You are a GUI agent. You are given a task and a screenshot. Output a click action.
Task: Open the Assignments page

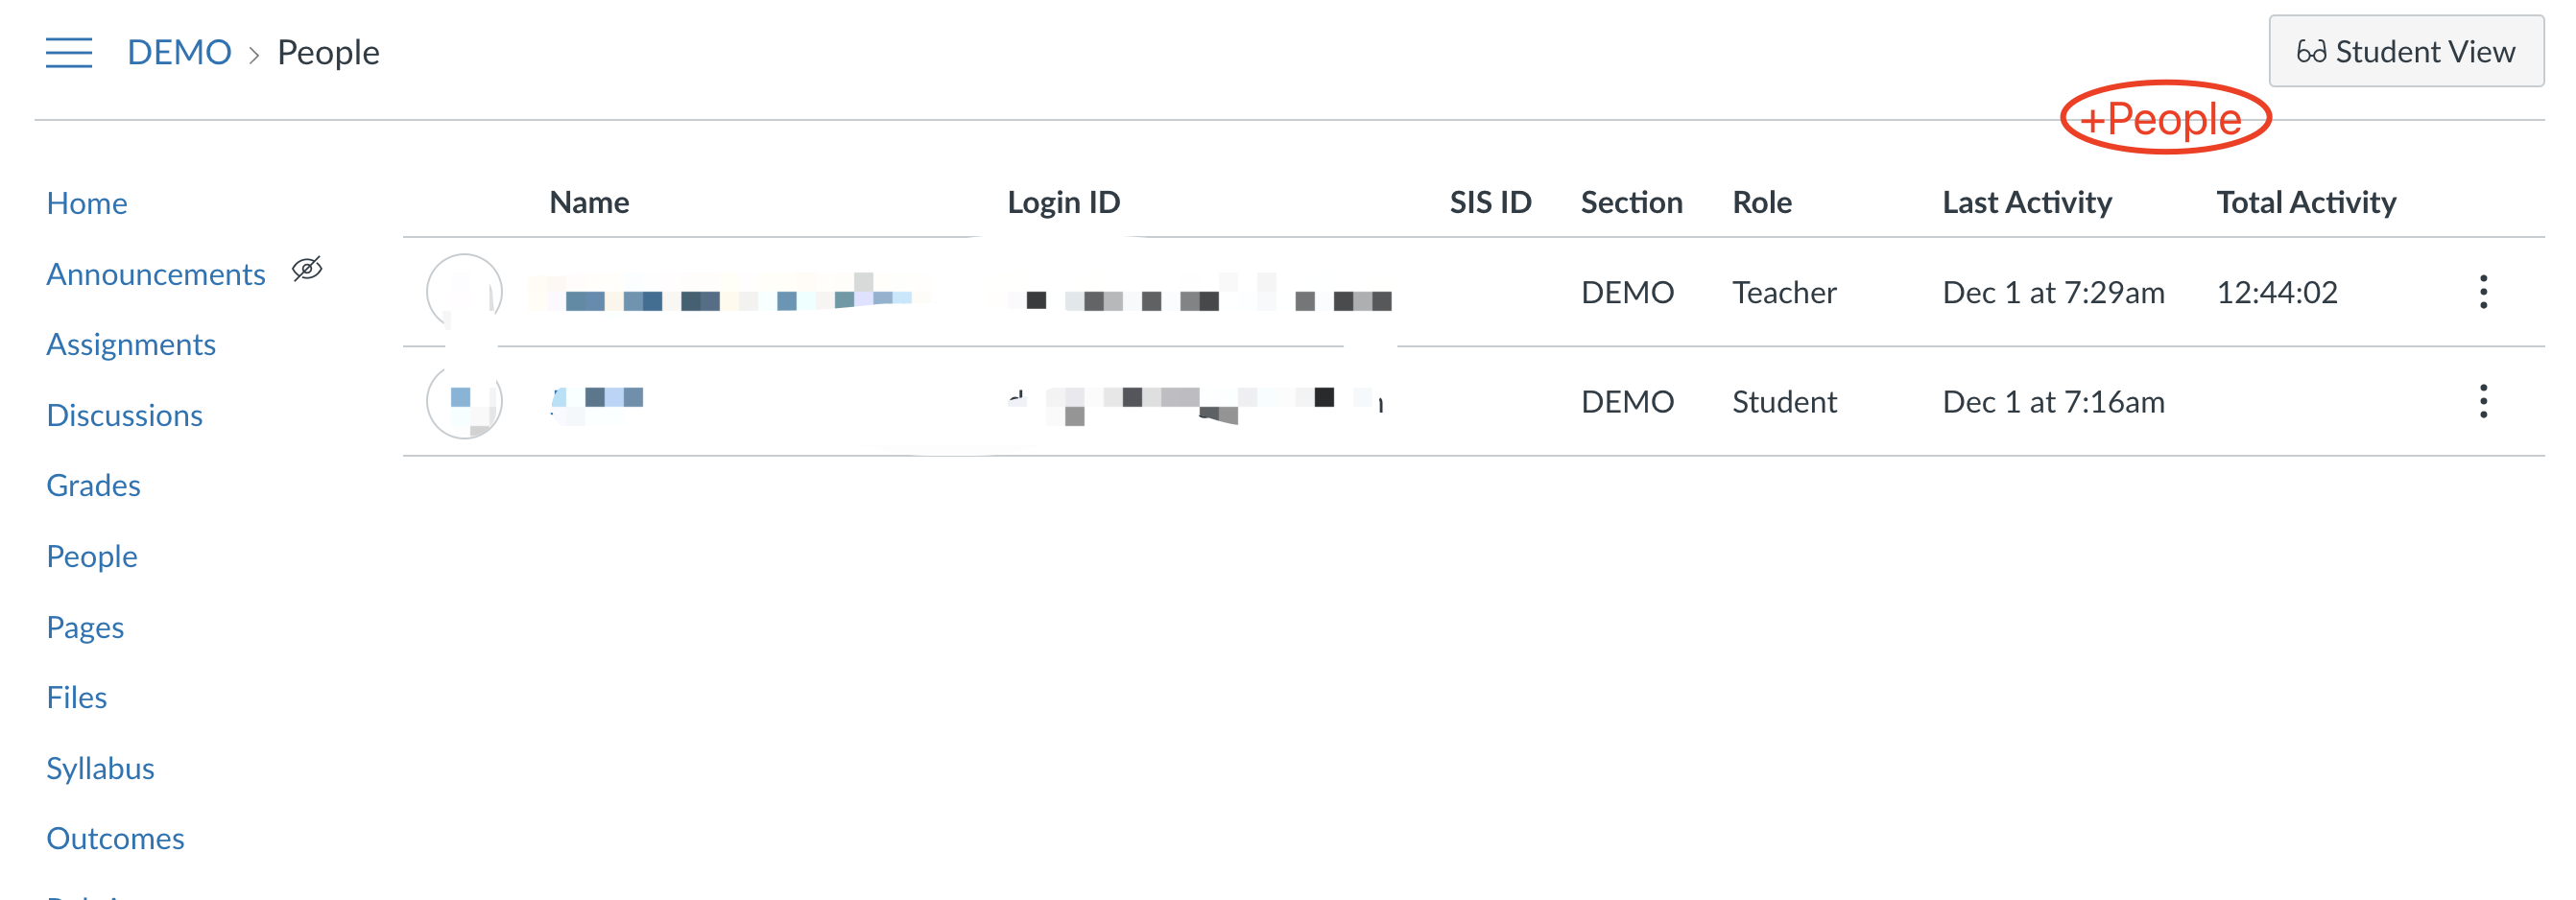131,344
